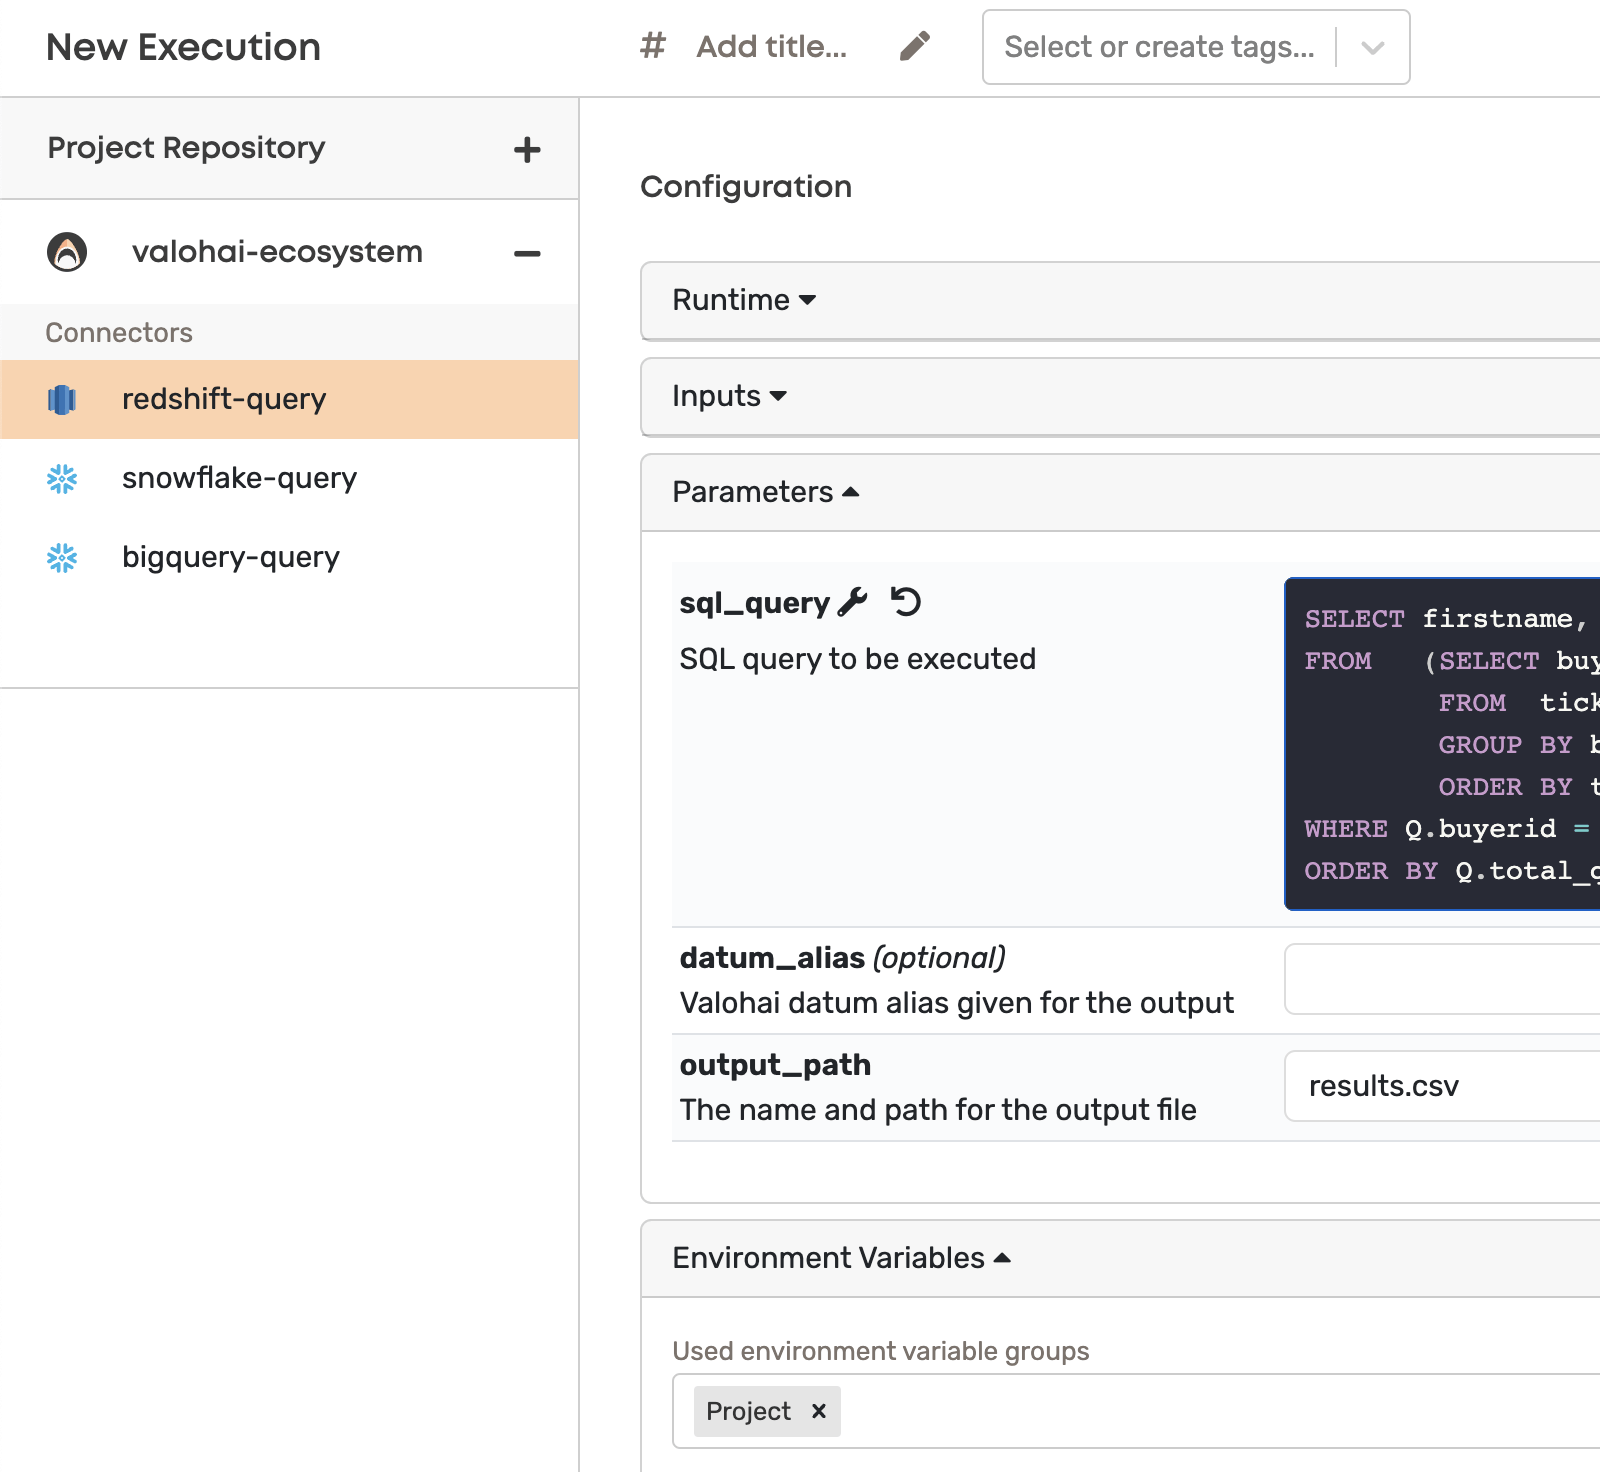
Task: Click the output_path field showing results.csv
Action: [x=1442, y=1086]
